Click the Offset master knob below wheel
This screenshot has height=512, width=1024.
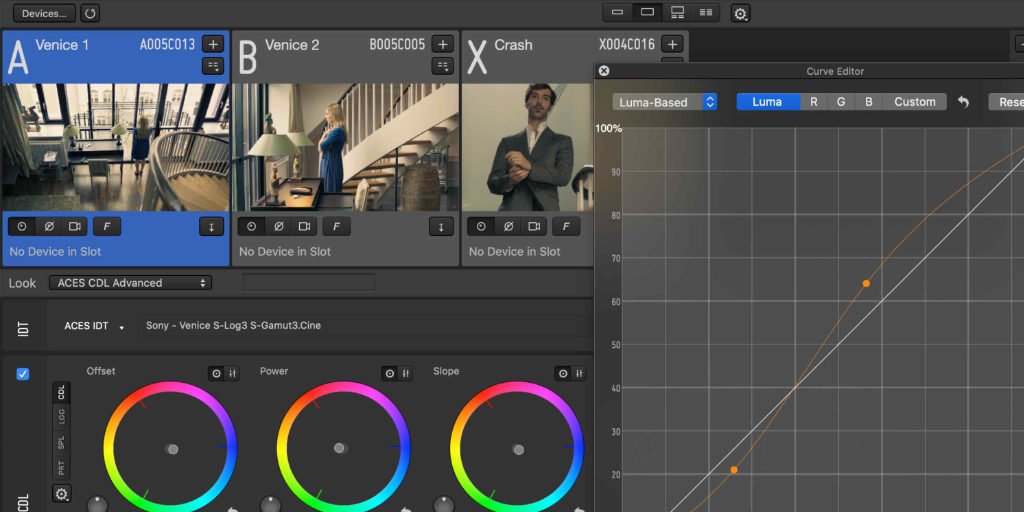coord(97,504)
